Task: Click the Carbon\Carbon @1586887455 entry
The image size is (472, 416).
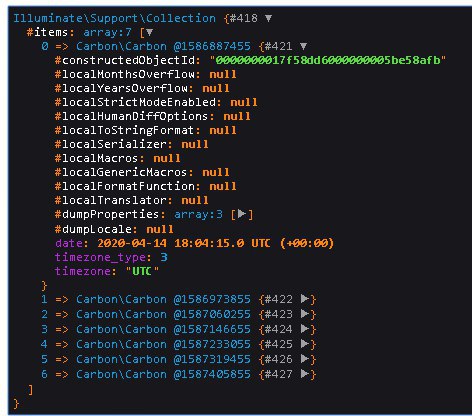Action: [163, 46]
